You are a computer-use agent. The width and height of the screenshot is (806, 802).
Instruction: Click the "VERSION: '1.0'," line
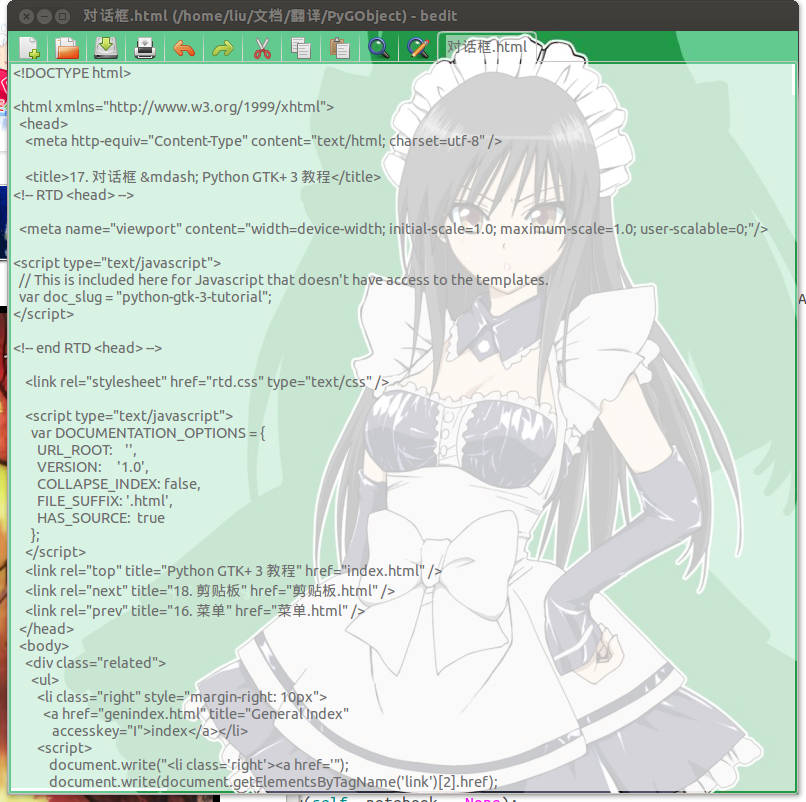pos(93,467)
